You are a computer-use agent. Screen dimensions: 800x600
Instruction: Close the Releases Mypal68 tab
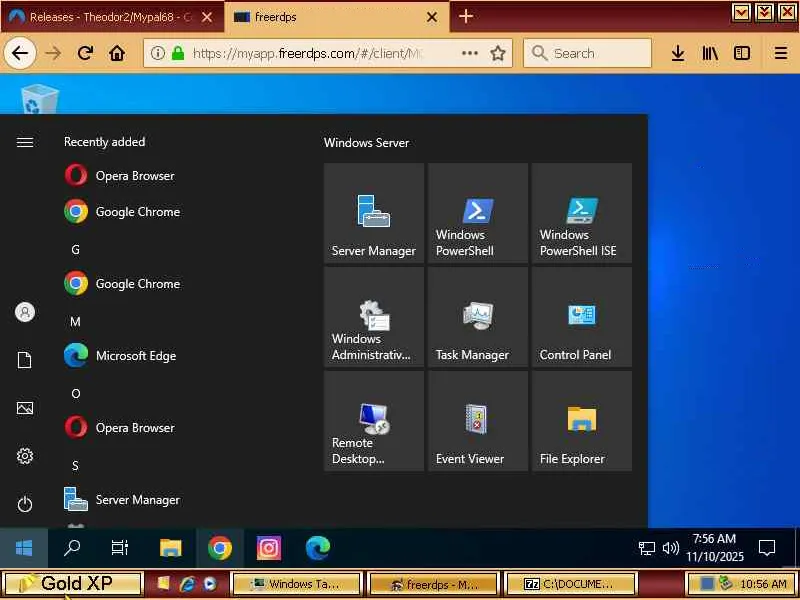207,17
